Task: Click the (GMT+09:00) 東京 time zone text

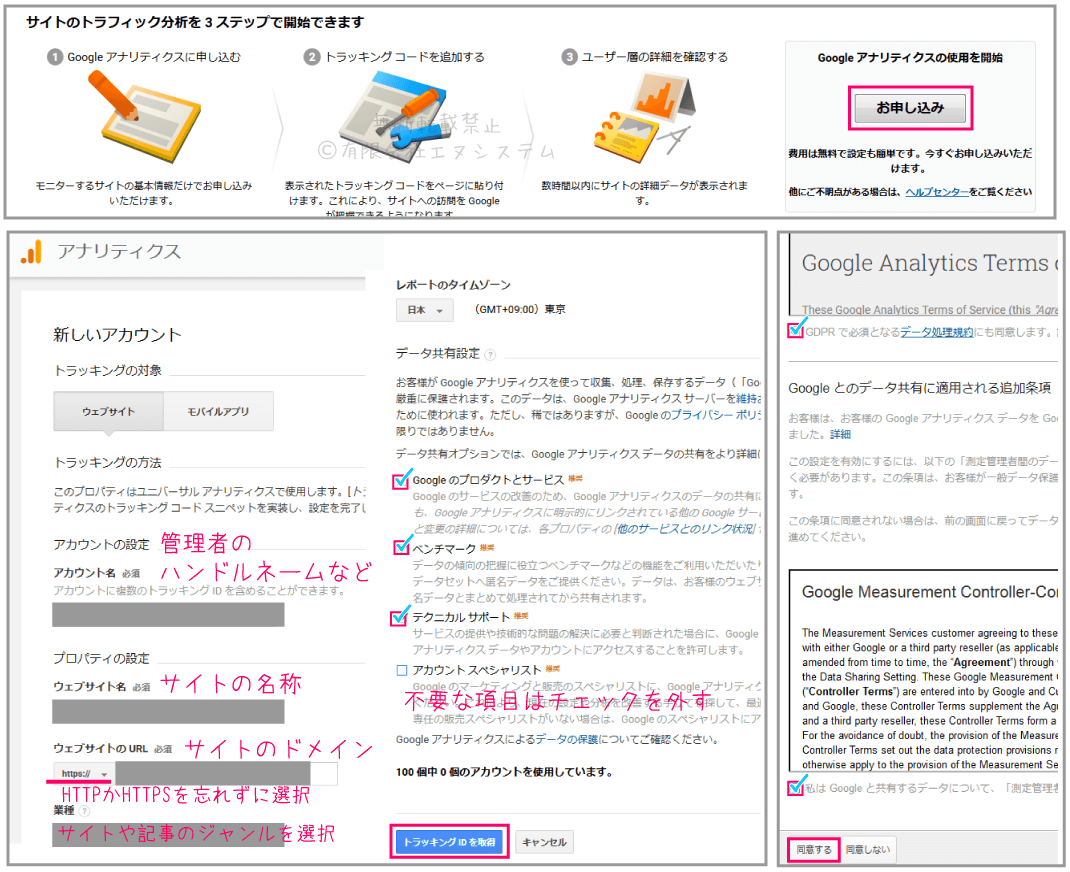Action: tap(520, 309)
